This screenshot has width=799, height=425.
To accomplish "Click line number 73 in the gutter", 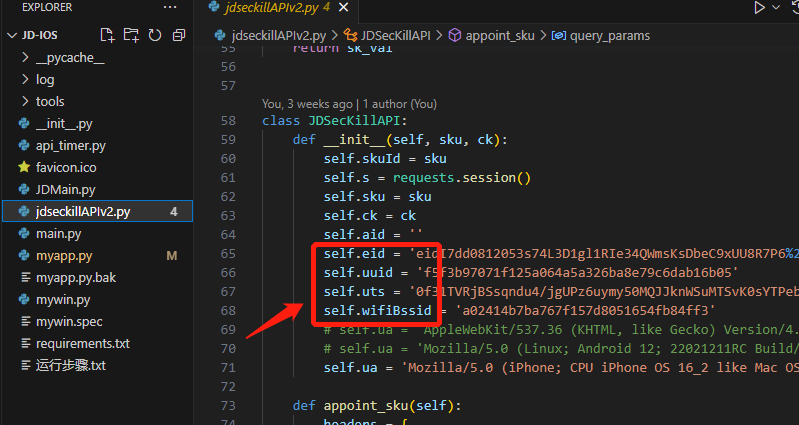I will point(228,405).
